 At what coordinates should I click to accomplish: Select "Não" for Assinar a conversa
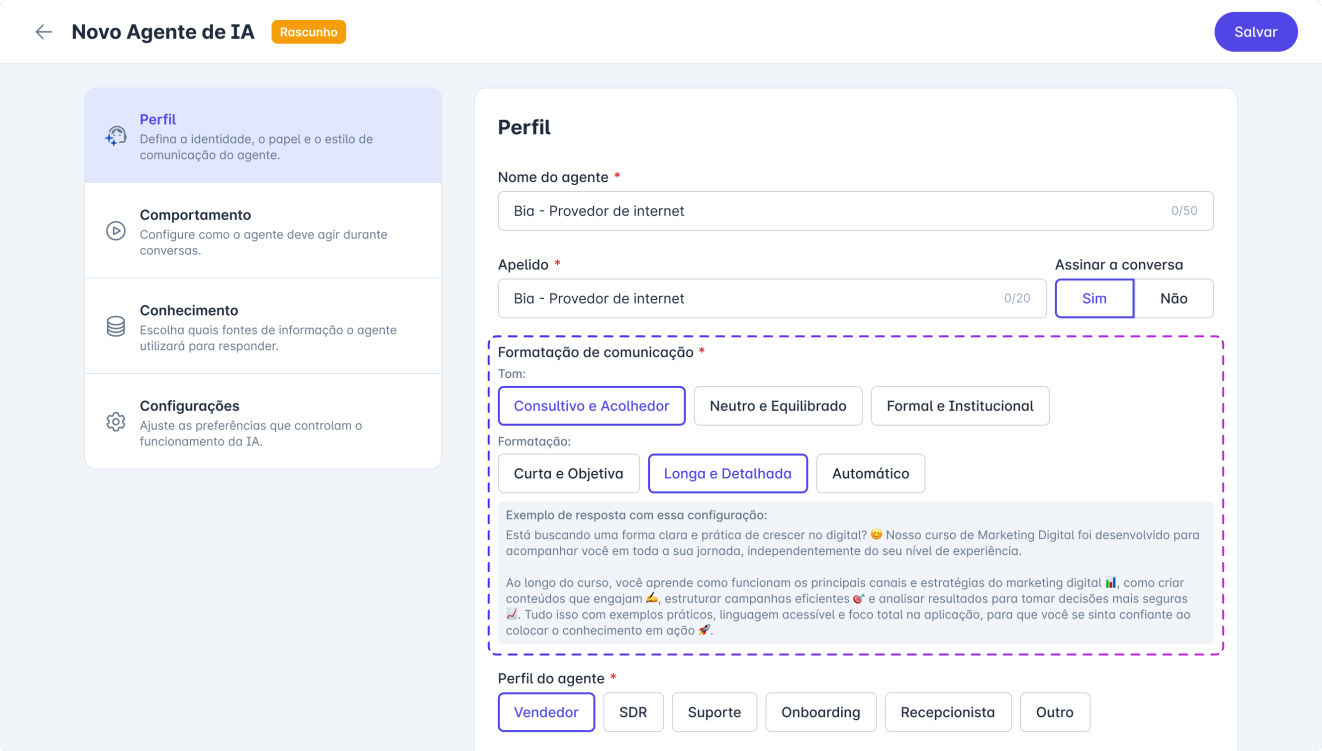click(x=1173, y=298)
